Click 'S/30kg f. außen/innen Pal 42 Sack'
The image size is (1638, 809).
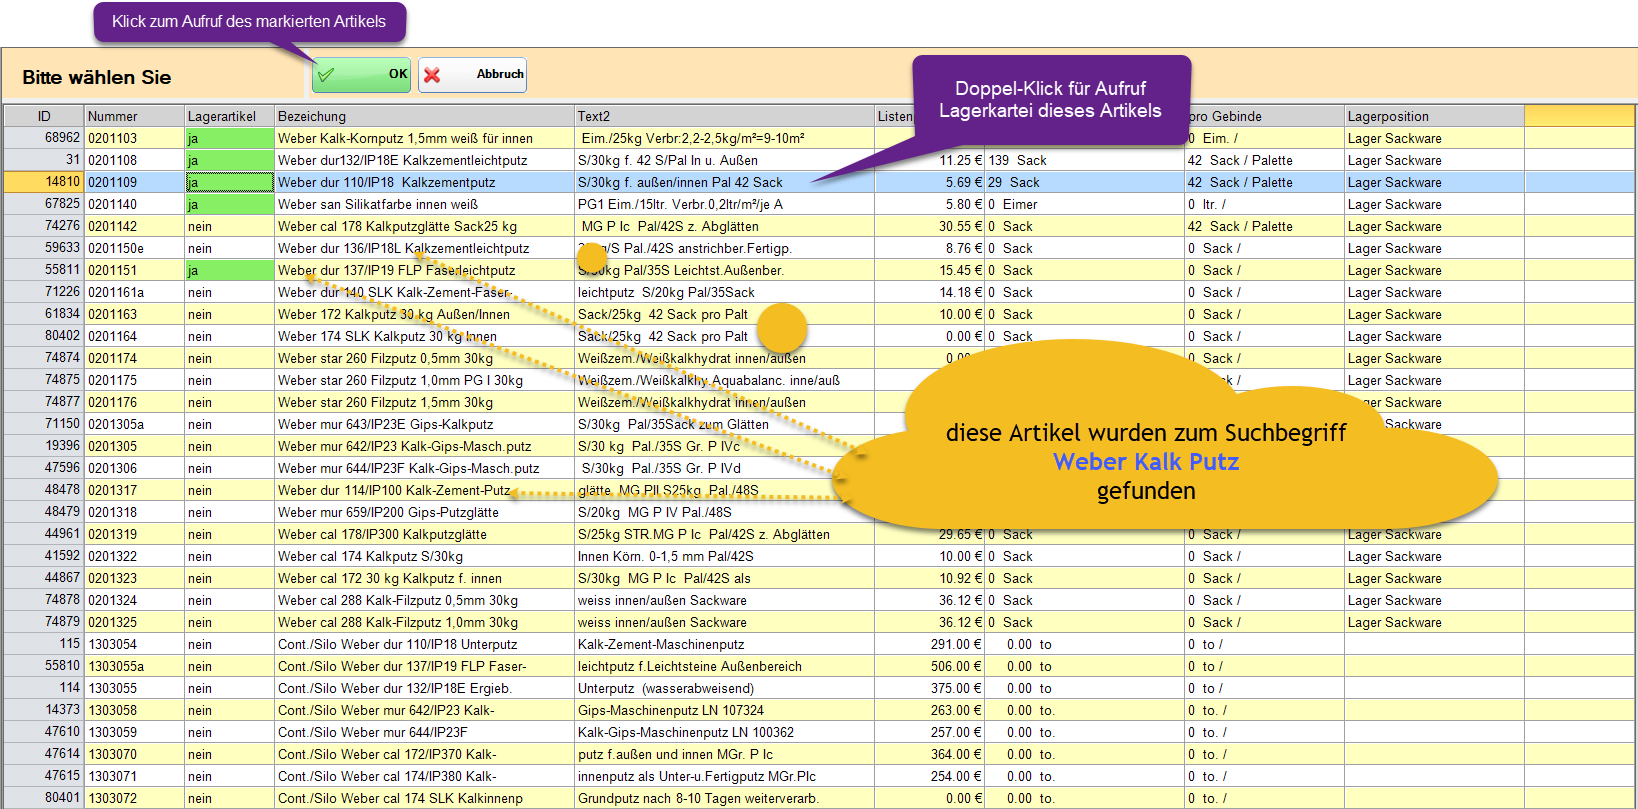[725, 182]
